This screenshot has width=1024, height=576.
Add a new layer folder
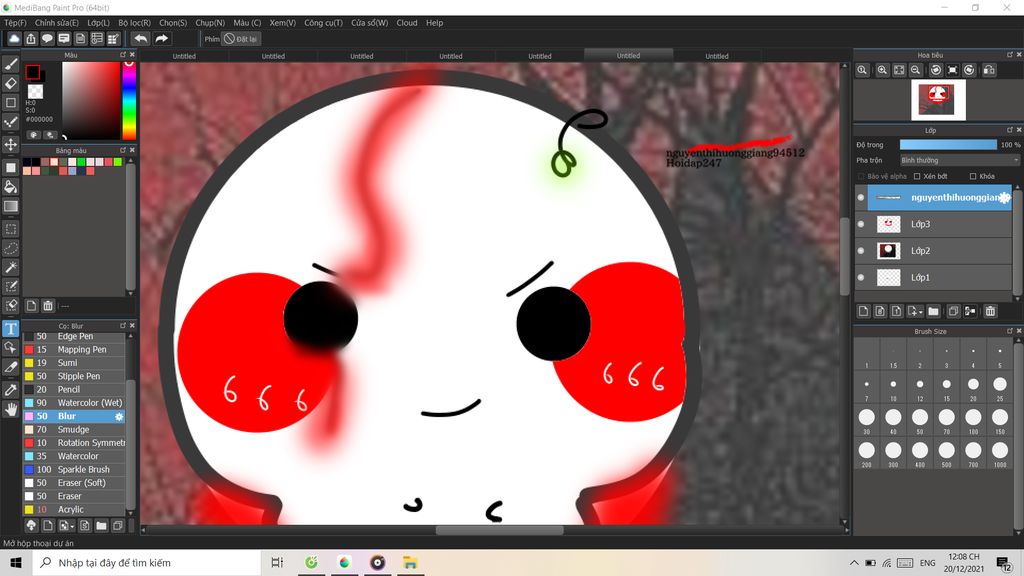coord(933,312)
